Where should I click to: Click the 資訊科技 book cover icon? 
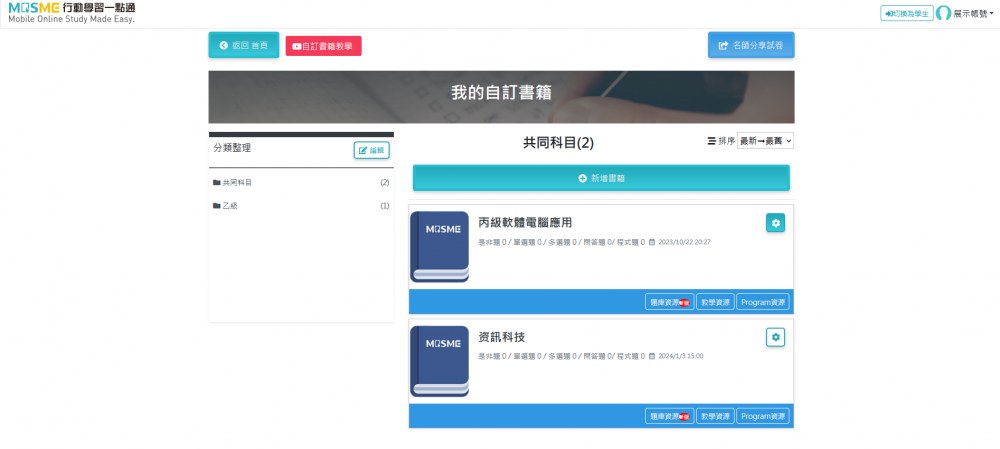point(439,360)
